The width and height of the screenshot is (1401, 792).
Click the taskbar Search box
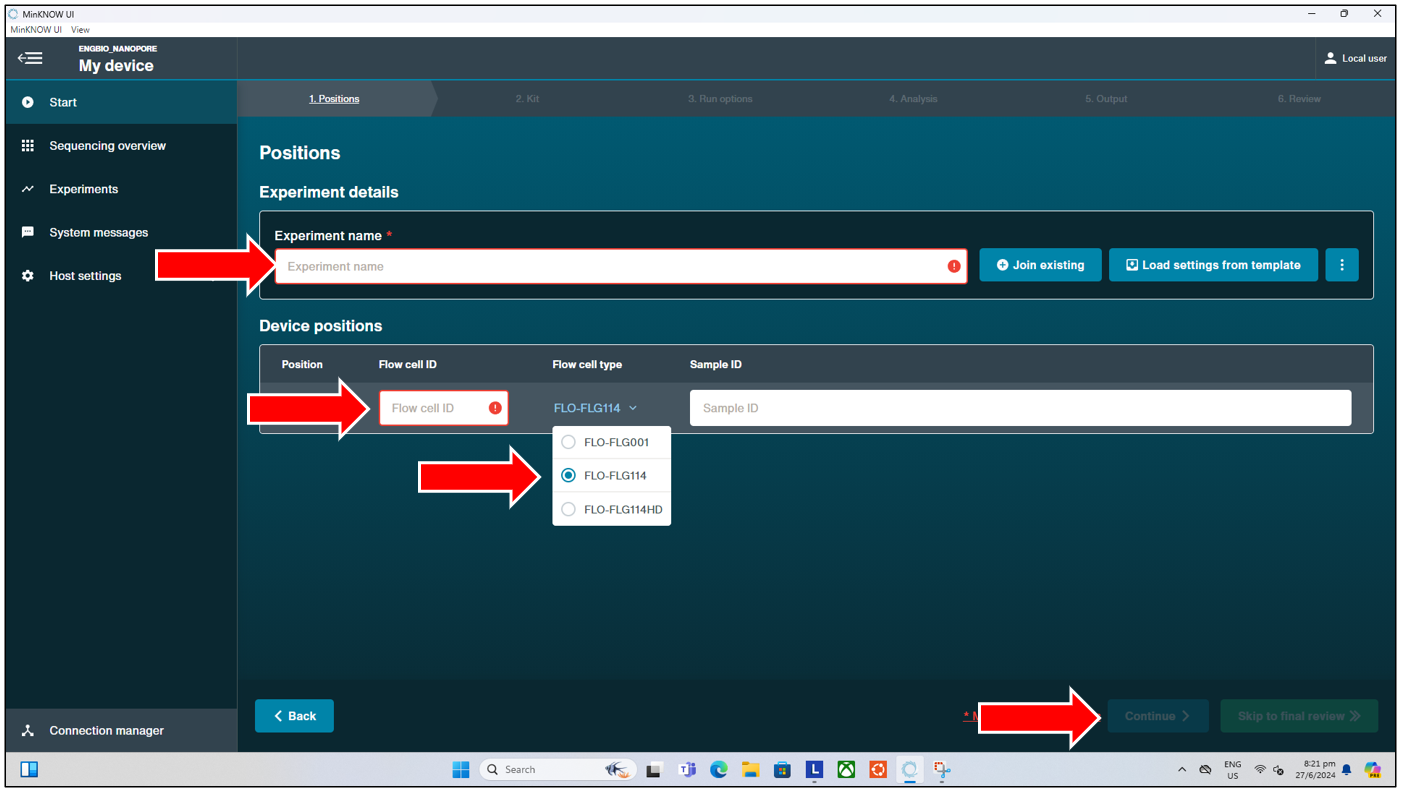click(557, 769)
